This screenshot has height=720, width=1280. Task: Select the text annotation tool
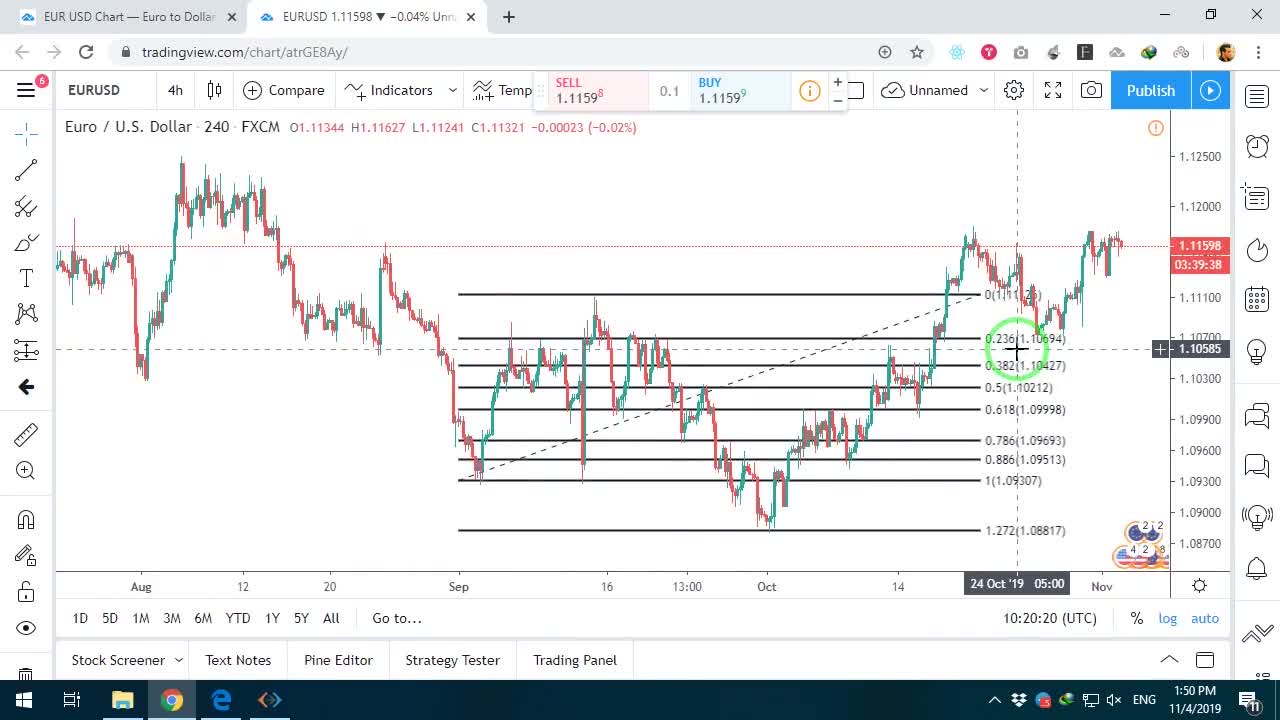[x=26, y=278]
